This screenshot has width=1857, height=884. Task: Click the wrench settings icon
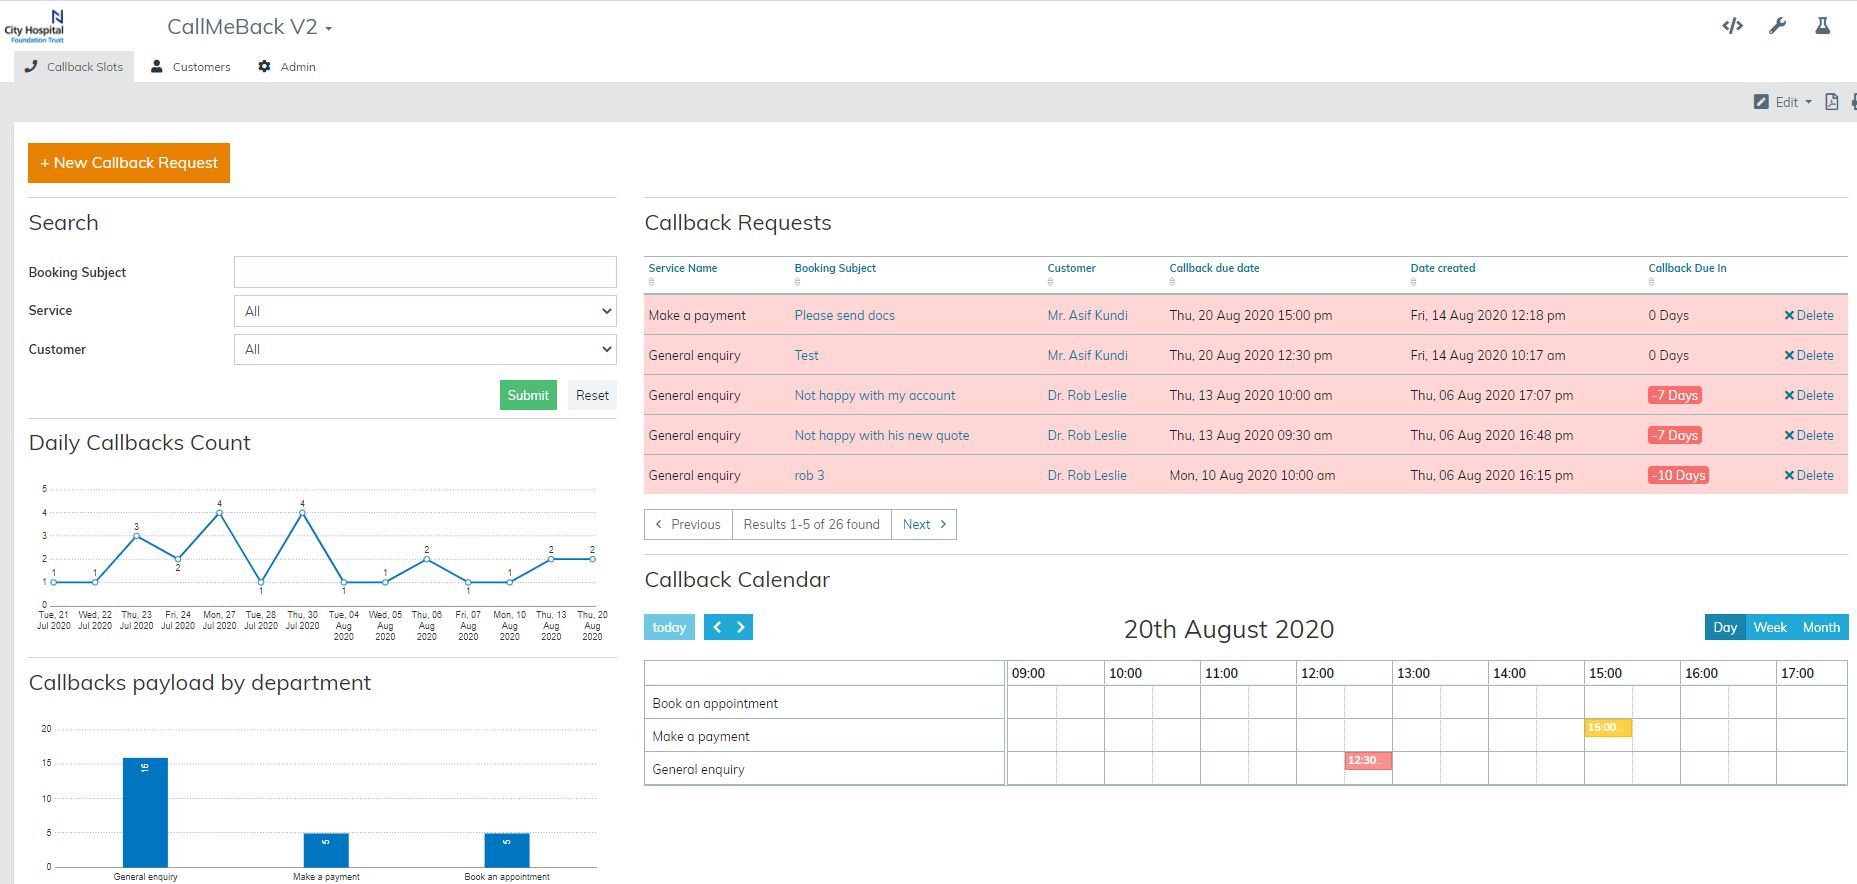(1777, 27)
